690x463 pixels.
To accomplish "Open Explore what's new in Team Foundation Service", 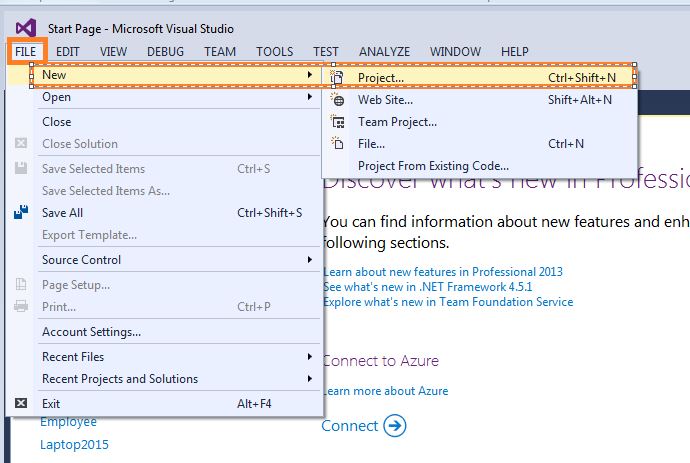I will [448, 302].
